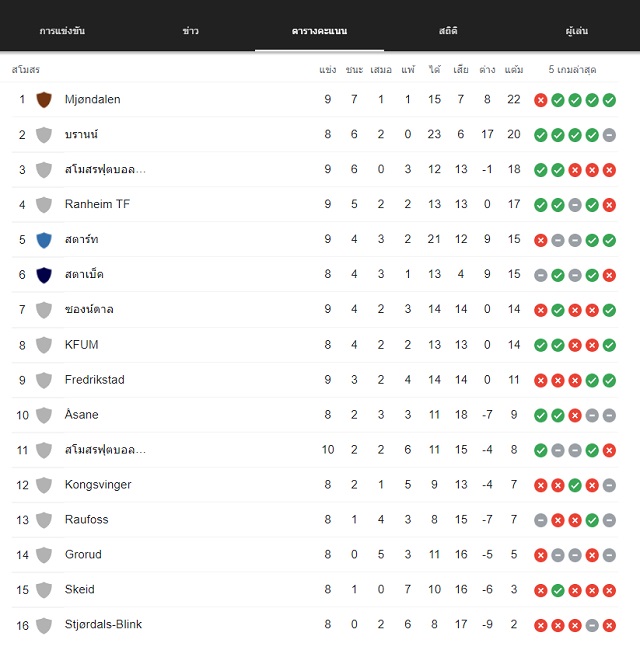Open the KFUM team link
Screen dimensions: 640x650
[82, 345]
